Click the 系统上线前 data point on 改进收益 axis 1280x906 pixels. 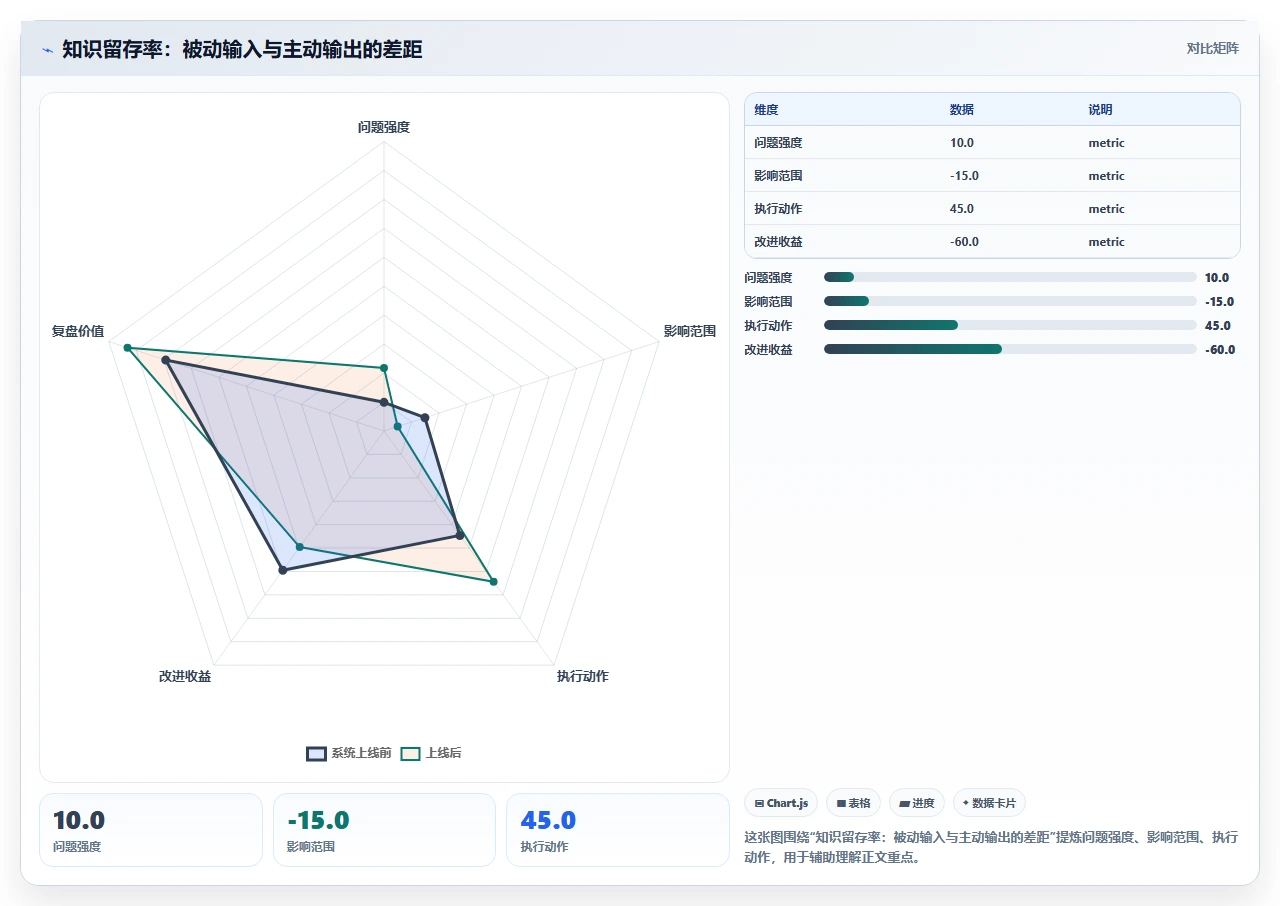click(x=283, y=570)
